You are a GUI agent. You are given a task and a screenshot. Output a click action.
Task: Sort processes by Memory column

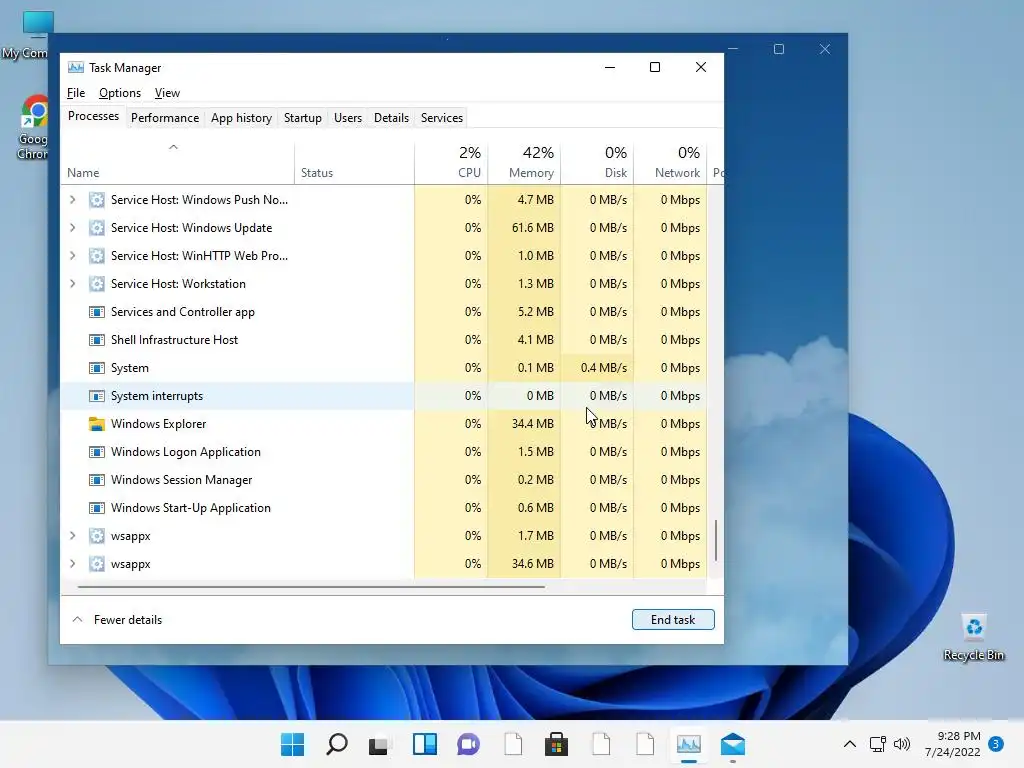click(524, 162)
